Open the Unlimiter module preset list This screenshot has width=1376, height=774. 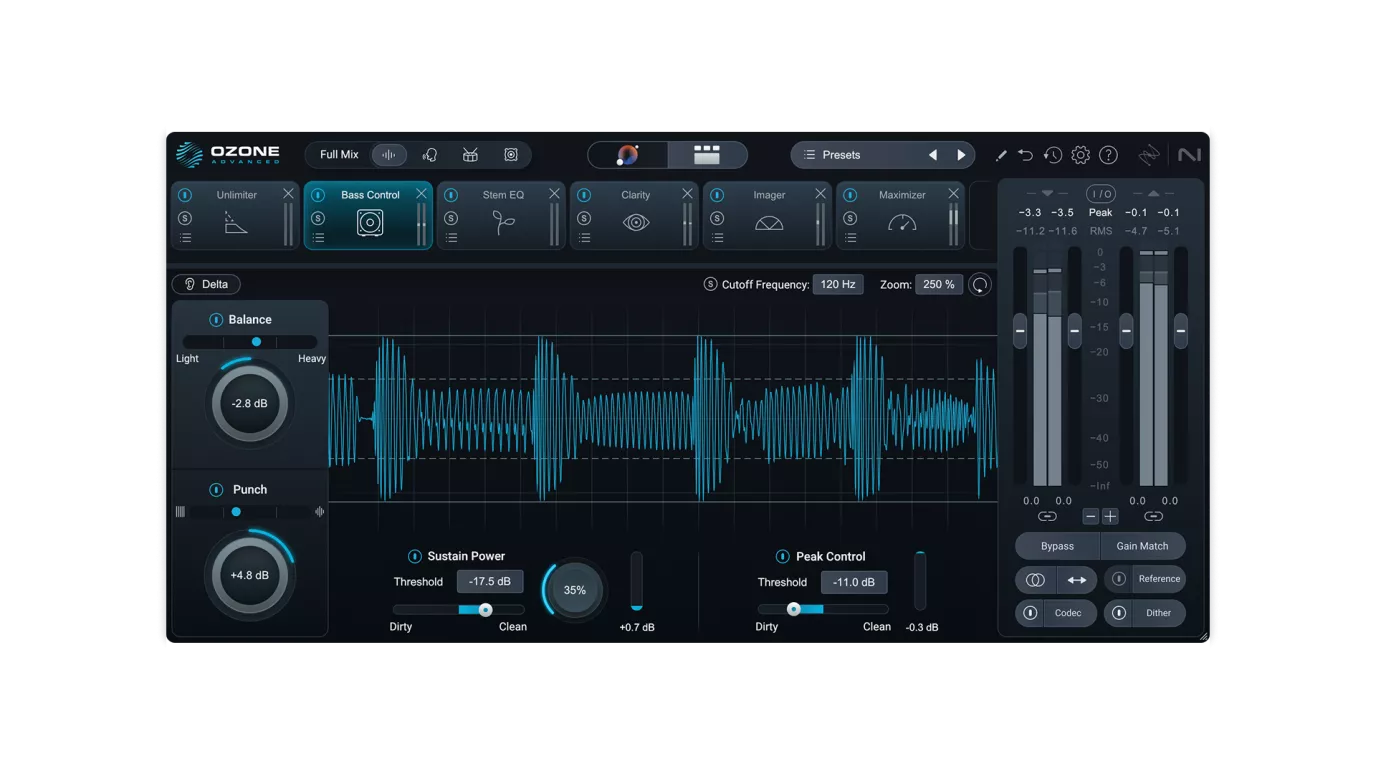click(x=185, y=238)
